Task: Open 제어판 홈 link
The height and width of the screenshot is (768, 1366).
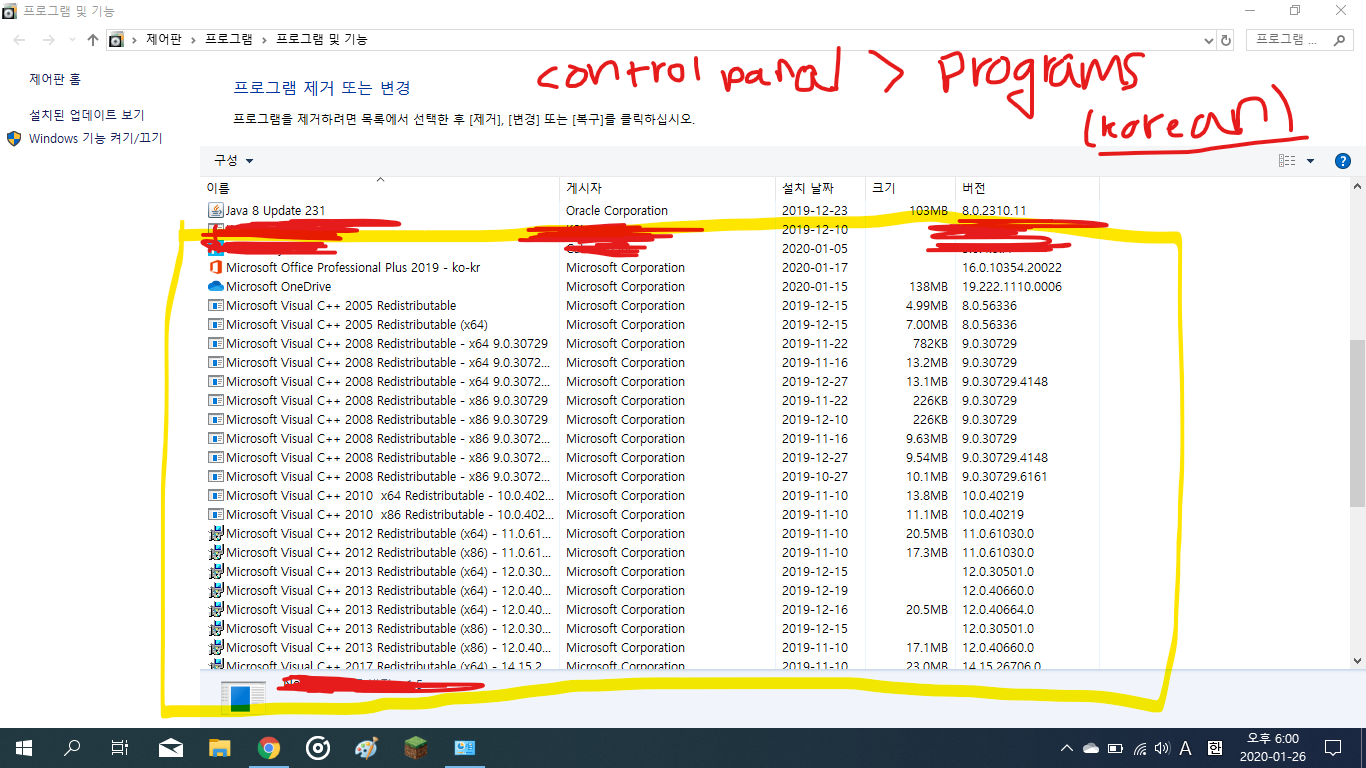Action: (x=55, y=79)
